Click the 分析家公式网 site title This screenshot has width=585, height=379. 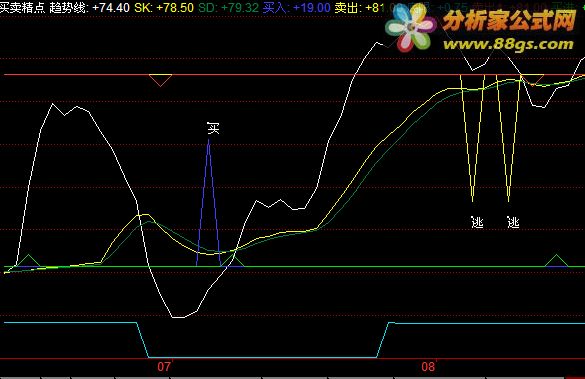pos(509,21)
